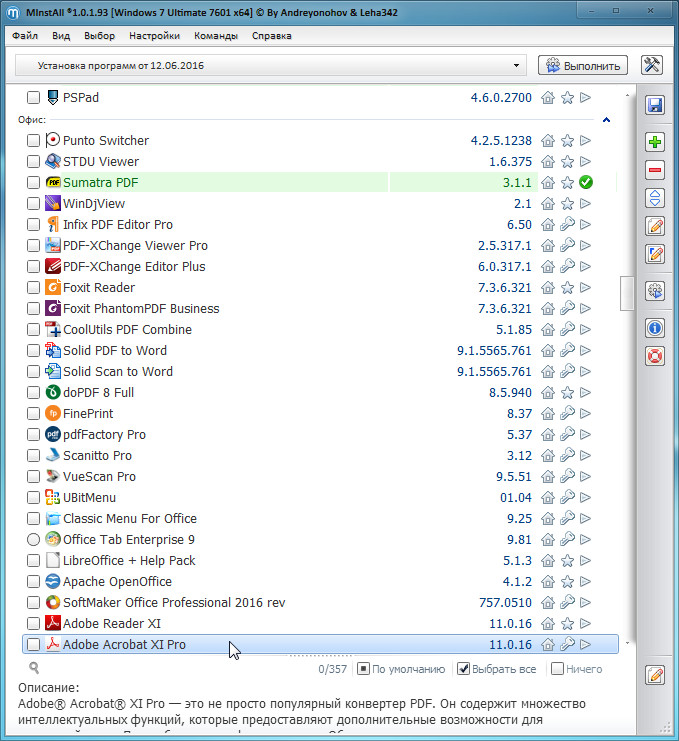The image size is (679, 741).
Task: Click the edit description pencil icon at bottom right
Action: pyautogui.click(x=655, y=675)
